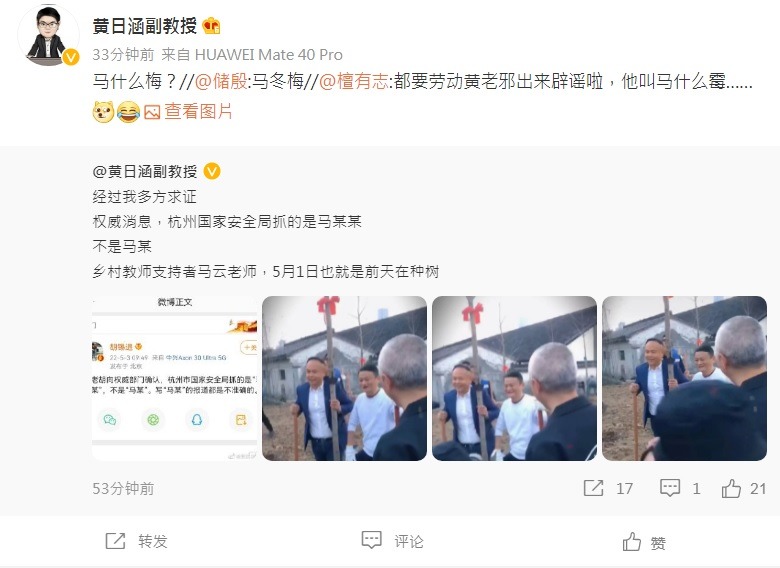Click the 53分钟前 original post timestamp

[123, 488]
